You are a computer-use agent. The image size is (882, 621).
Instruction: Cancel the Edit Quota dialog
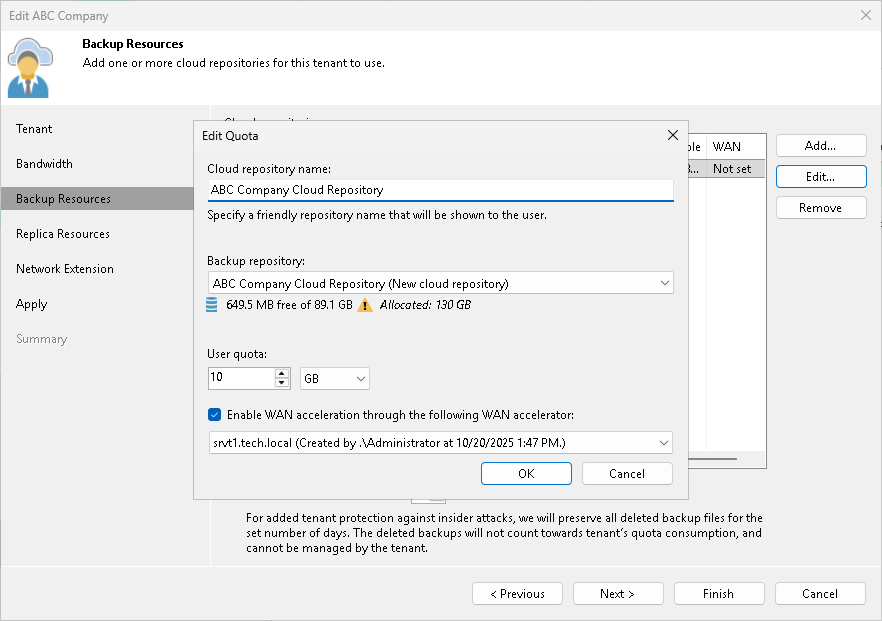(627, 473)
